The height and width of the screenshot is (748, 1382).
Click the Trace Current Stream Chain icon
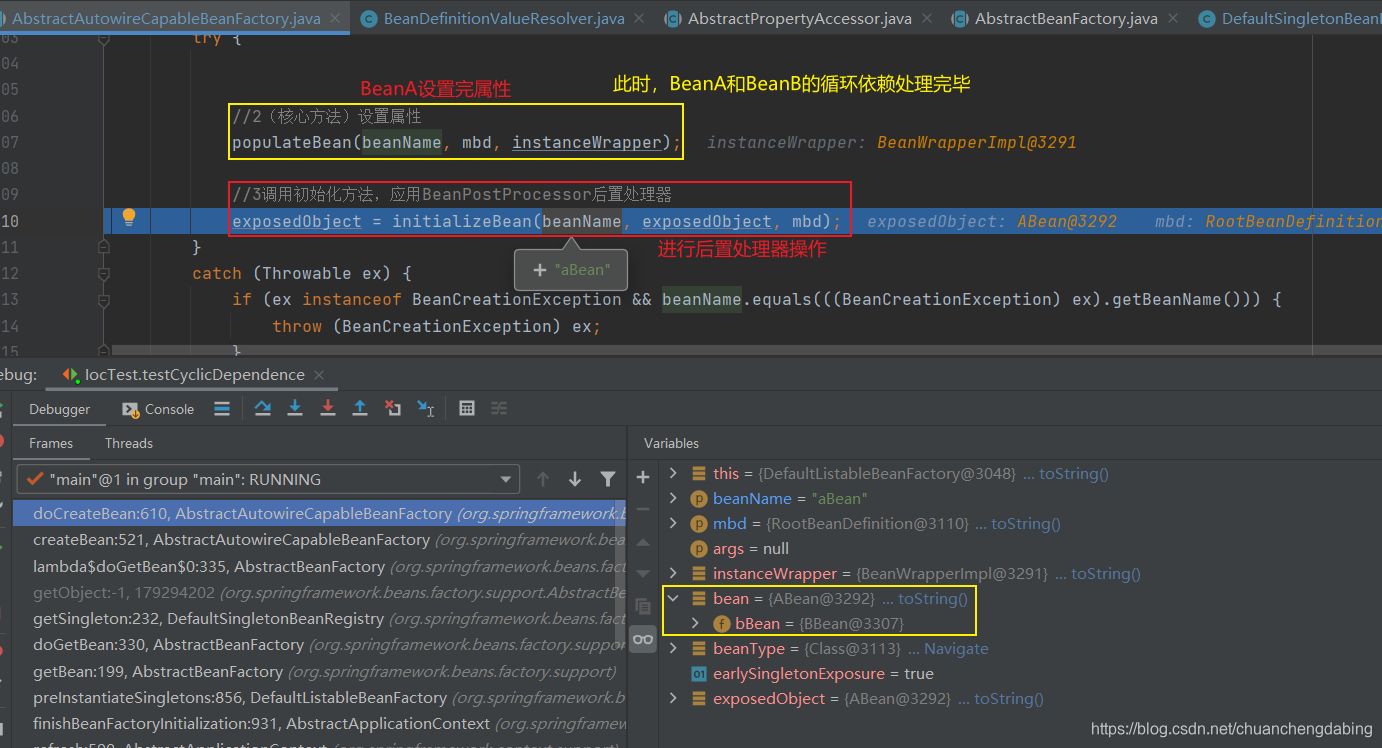(499, 408)
